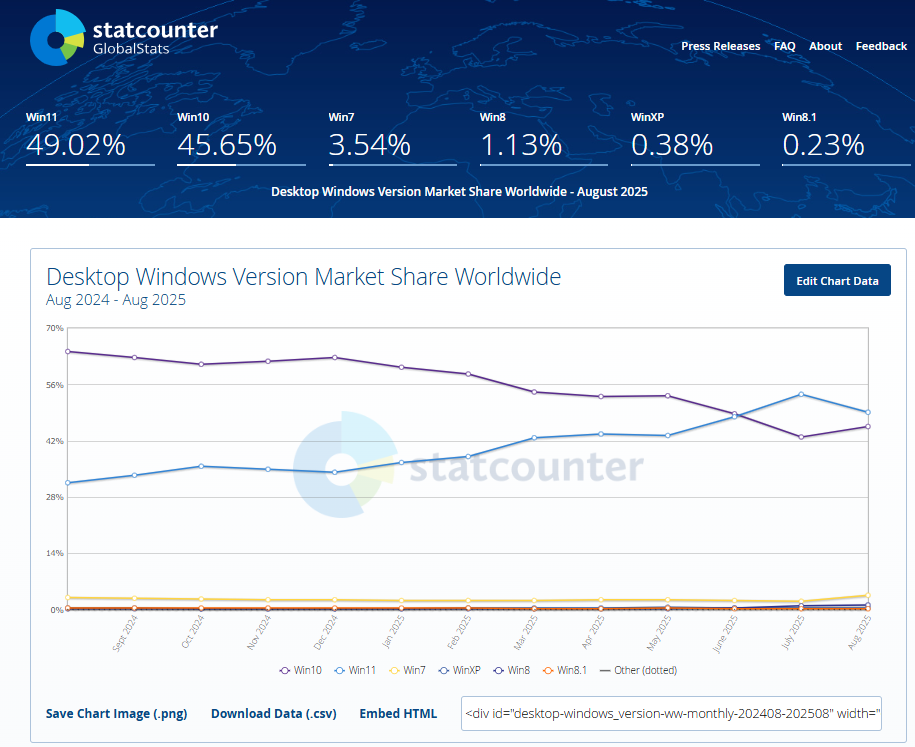Click the chart title Desktop Windows Version Market Share Worldwide
Screen dimensions: 915x747
click(303, 277)
